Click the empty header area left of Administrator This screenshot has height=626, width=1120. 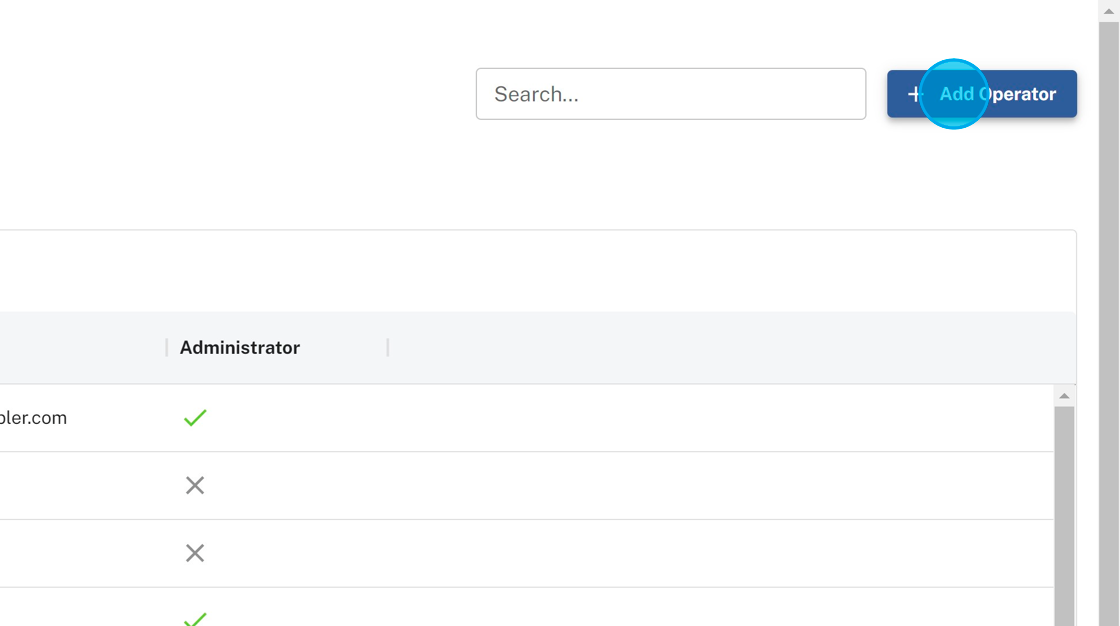pos(80,348)
